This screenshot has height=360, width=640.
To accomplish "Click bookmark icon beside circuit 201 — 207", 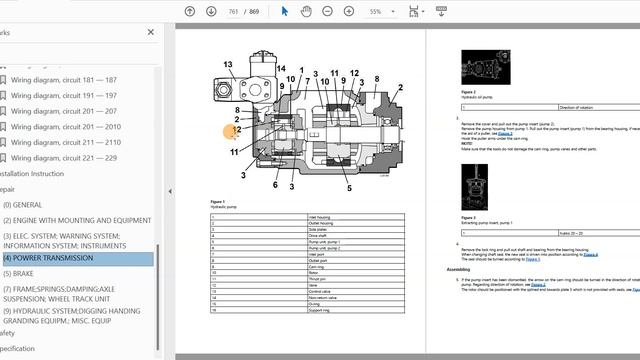I will click(3, 111).
